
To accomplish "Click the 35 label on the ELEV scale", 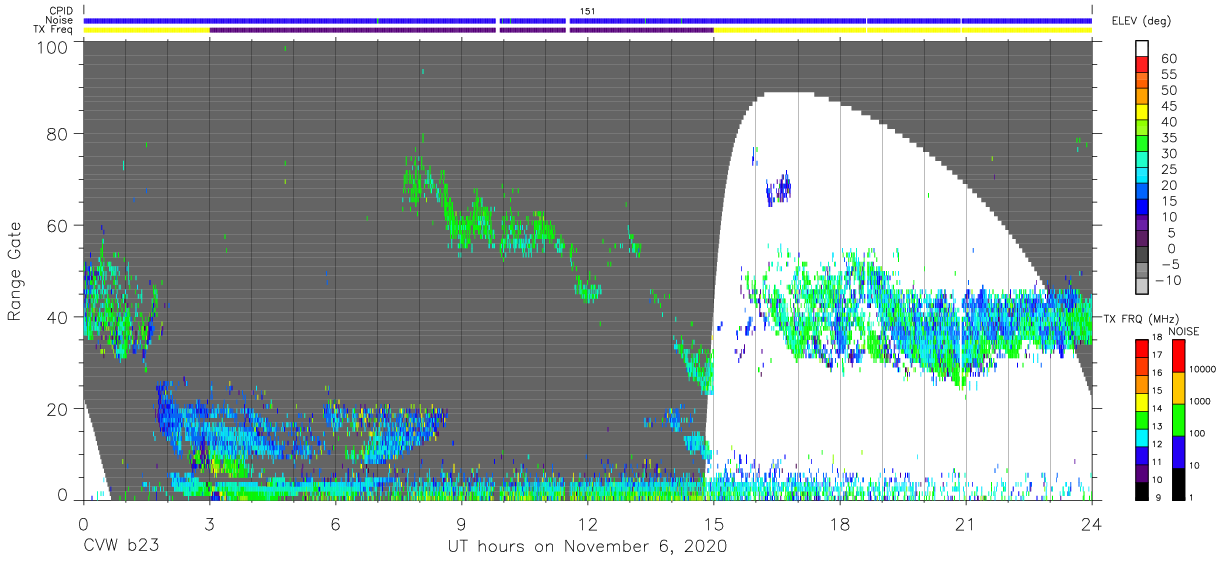I will click(1169, 138).
